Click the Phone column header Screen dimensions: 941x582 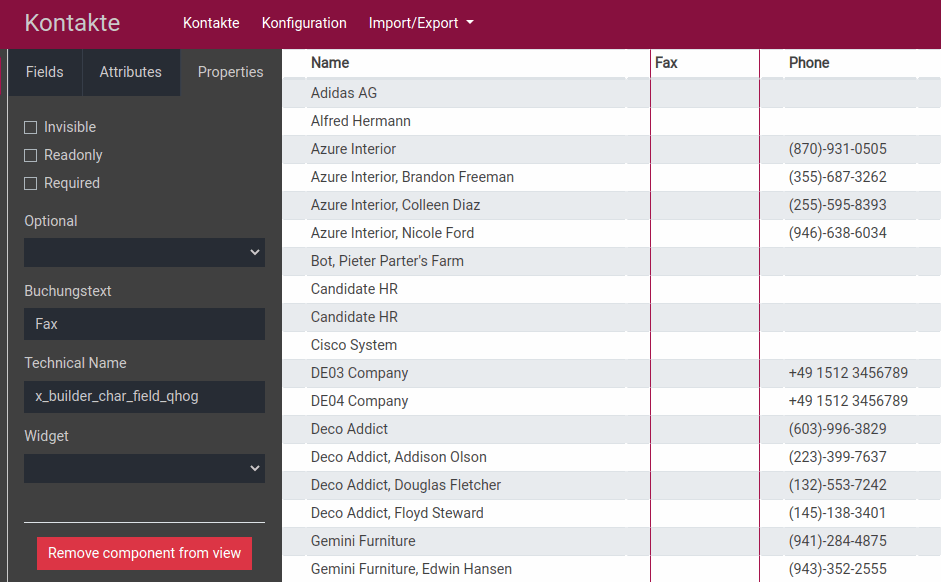click(x=809, y=63)
